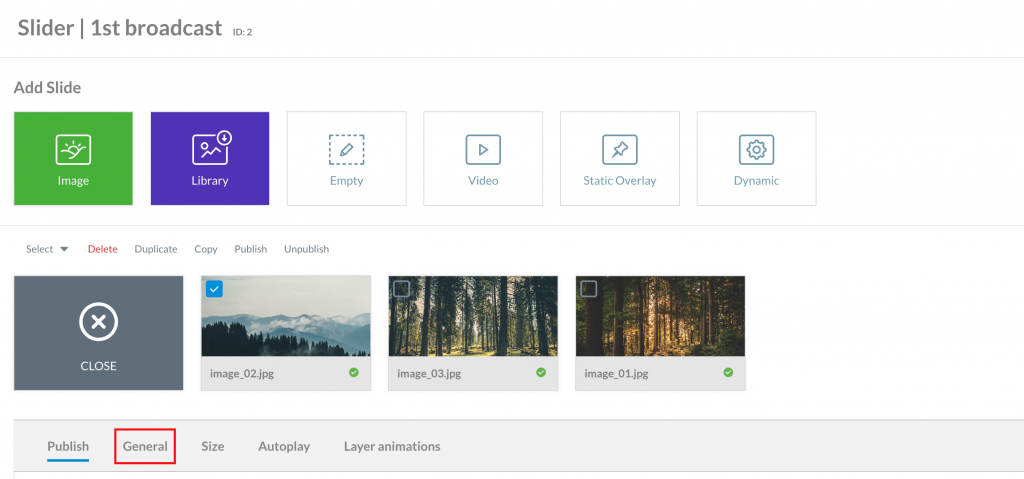
Task: Switch to the General tab
Action: coord(145,446)
